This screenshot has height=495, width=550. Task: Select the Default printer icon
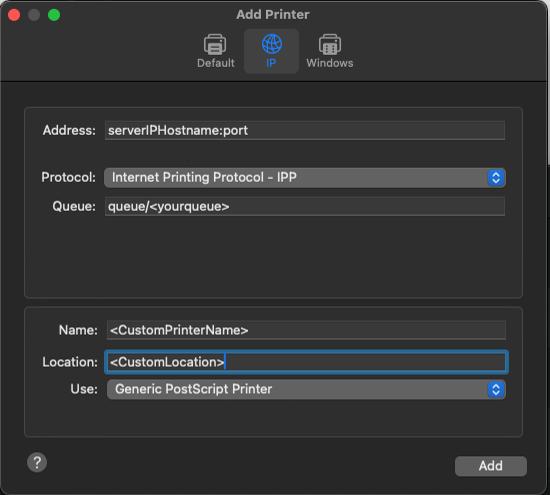(x=215, y=45)
